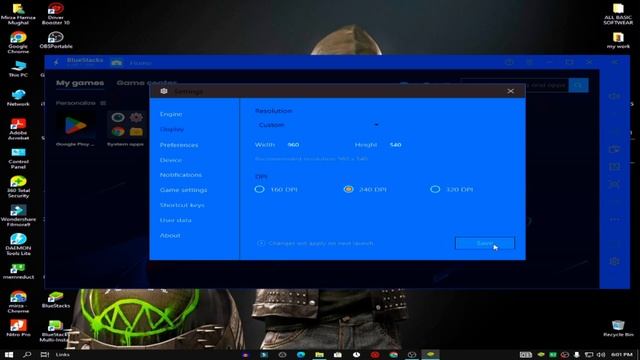Viewport: 640px width, 360px height.
Task: Open the BlueStacks desktop shortcut
Action: [56, 300]
